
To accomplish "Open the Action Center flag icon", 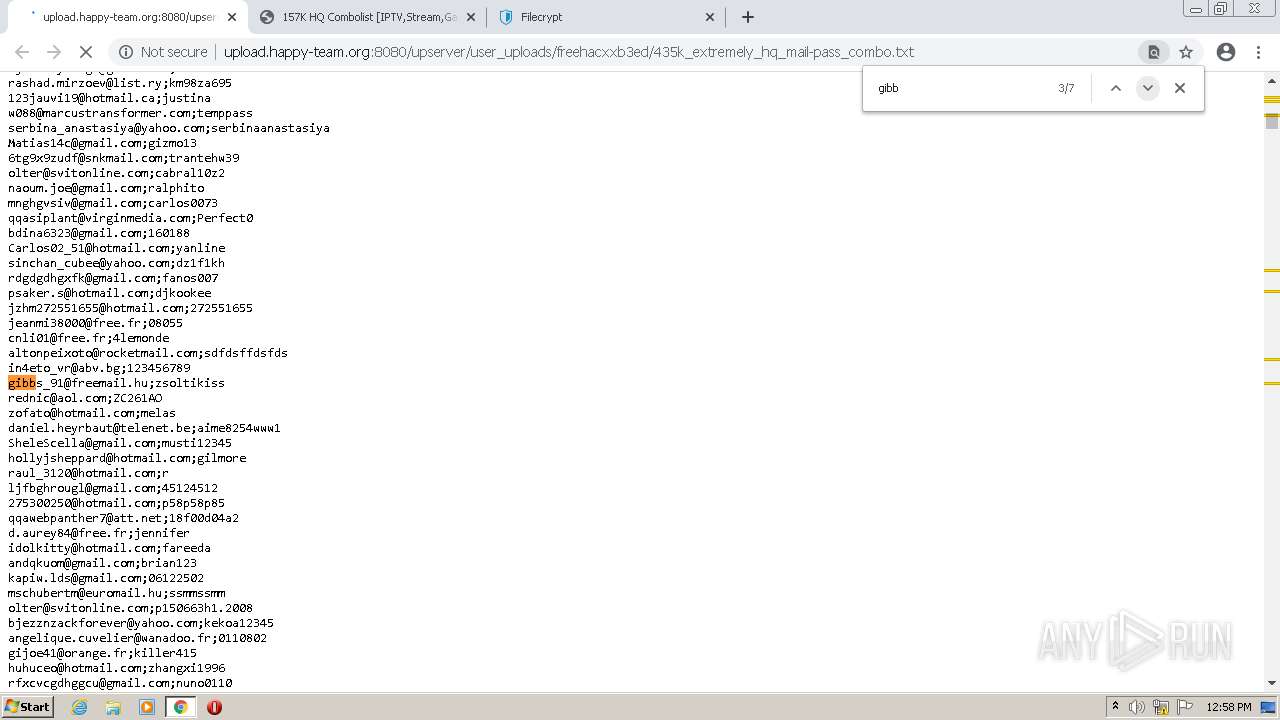I will coord(1185,707).
